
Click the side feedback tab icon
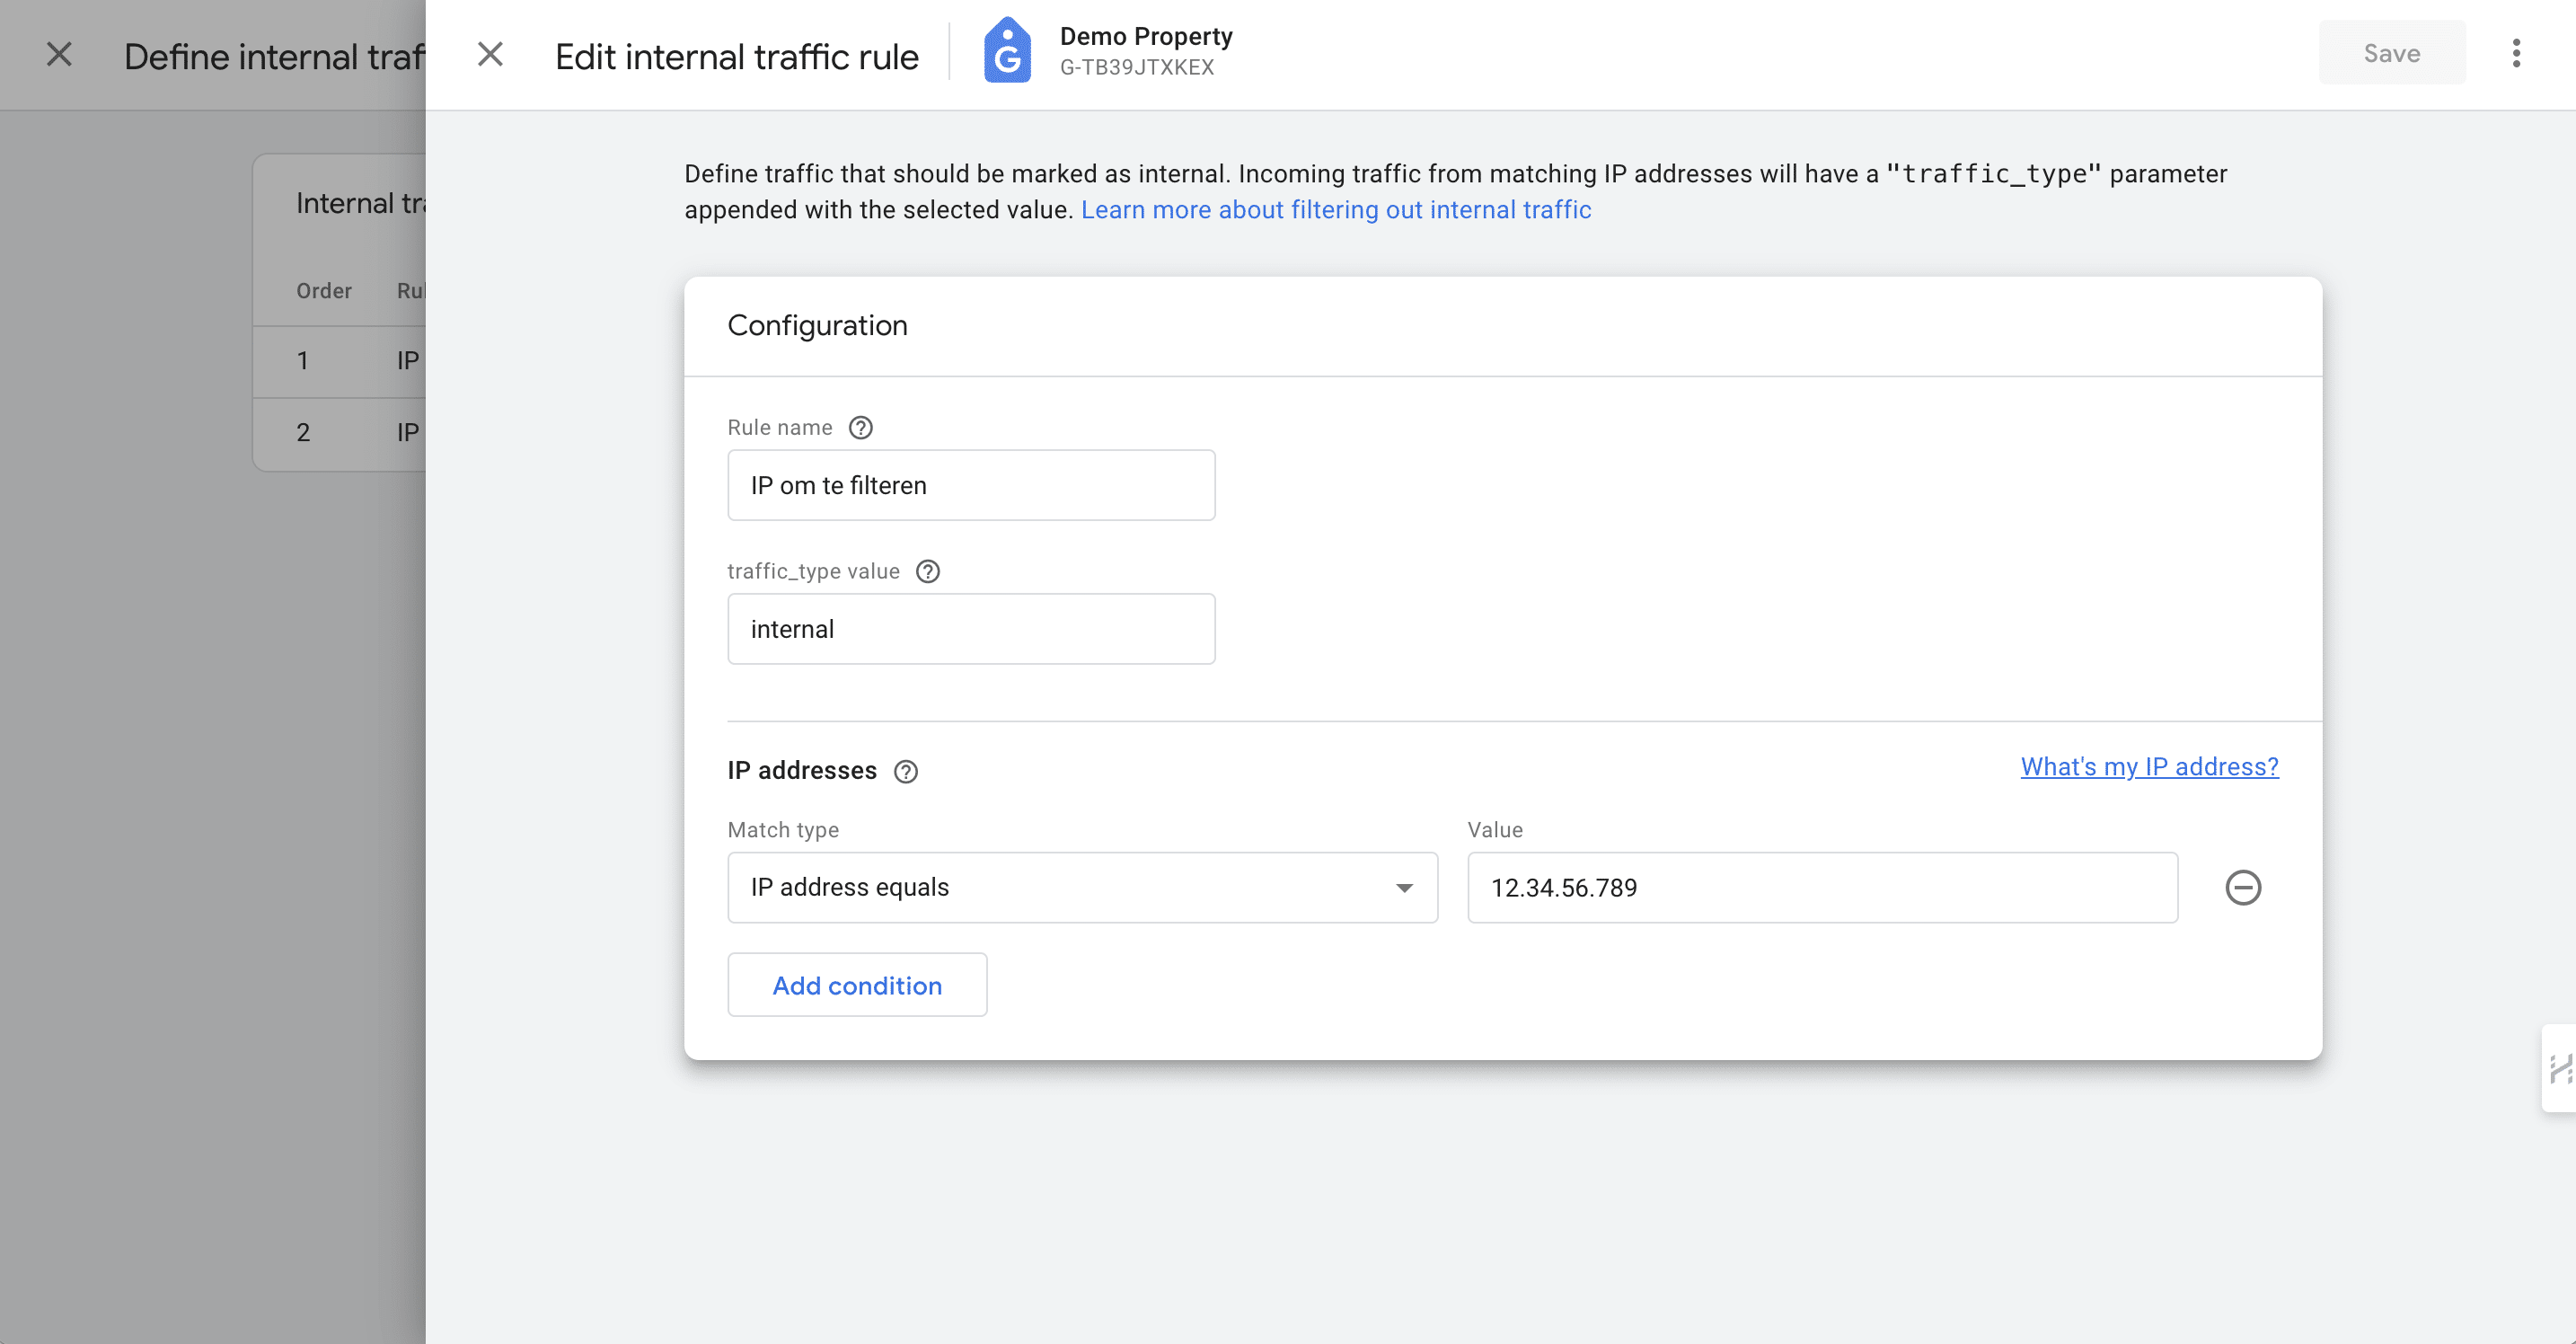coord(2559,1068)
